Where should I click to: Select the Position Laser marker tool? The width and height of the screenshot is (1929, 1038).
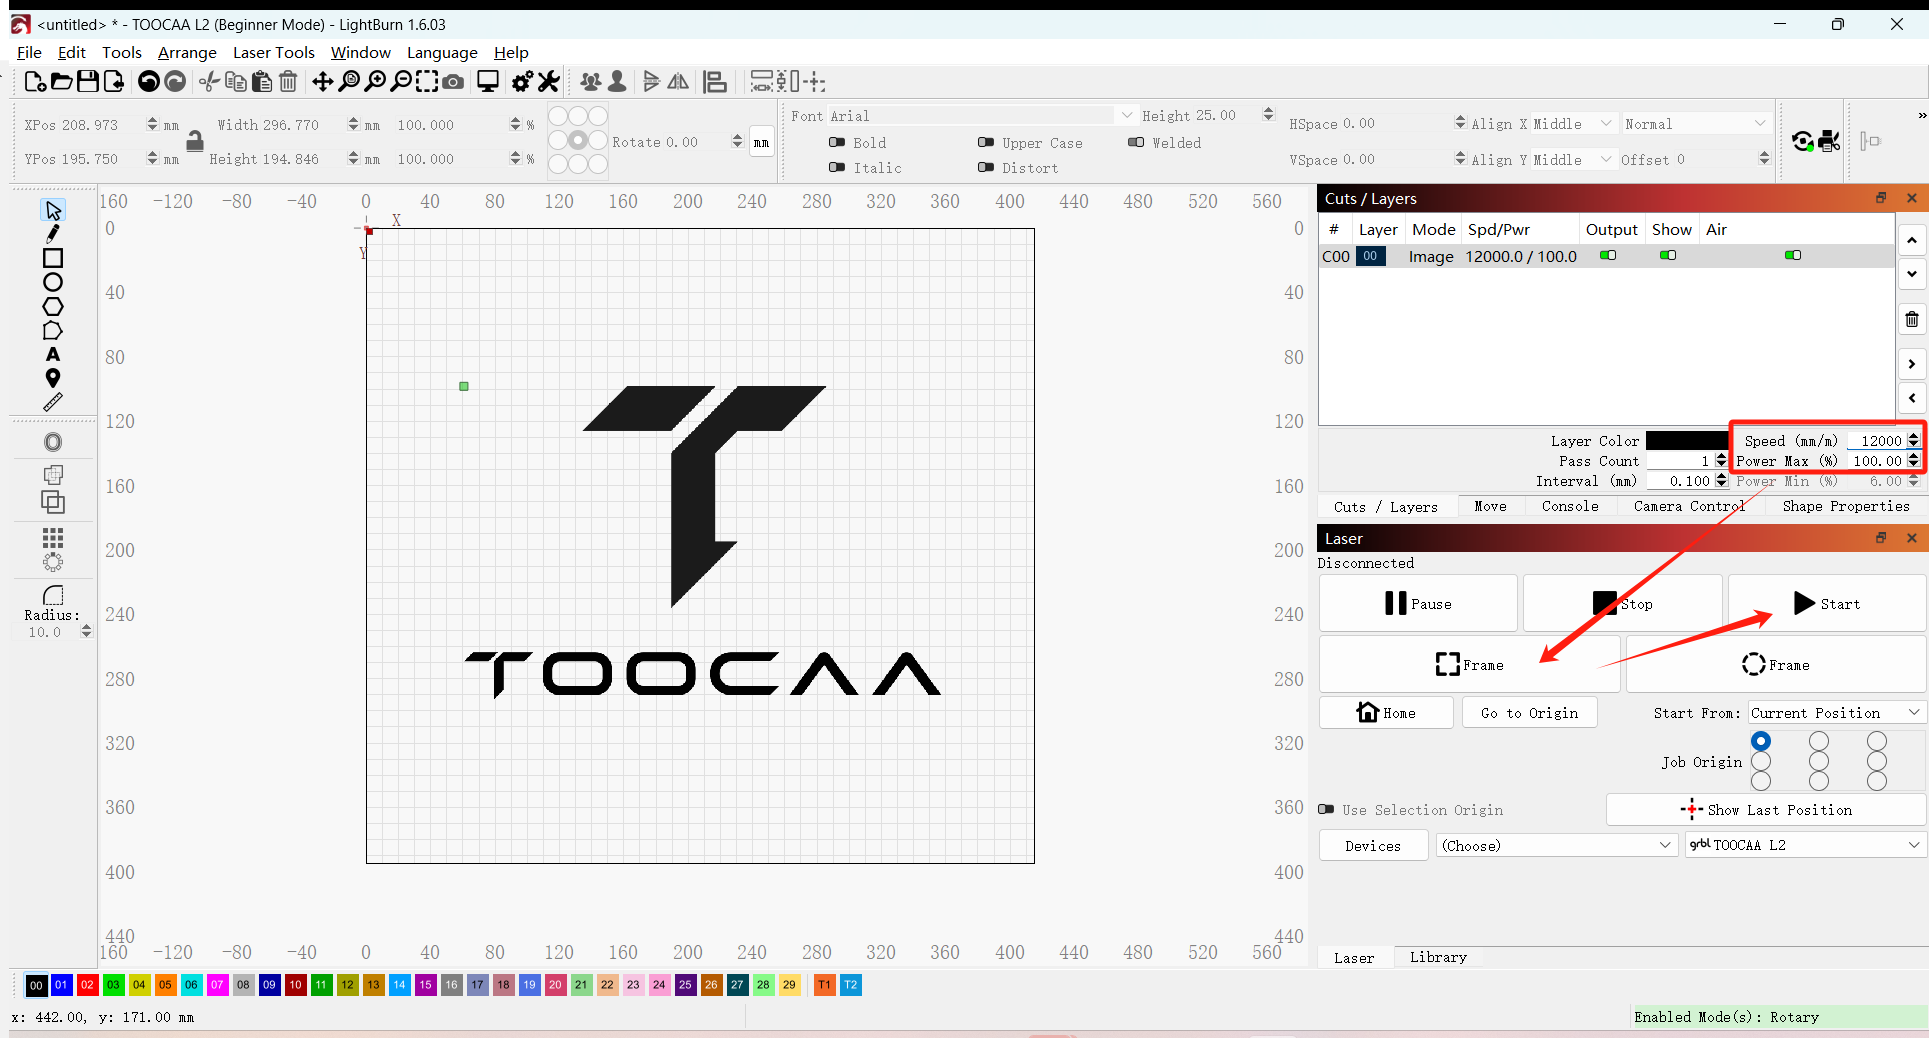pyautogui.click(x=53, y=378)
